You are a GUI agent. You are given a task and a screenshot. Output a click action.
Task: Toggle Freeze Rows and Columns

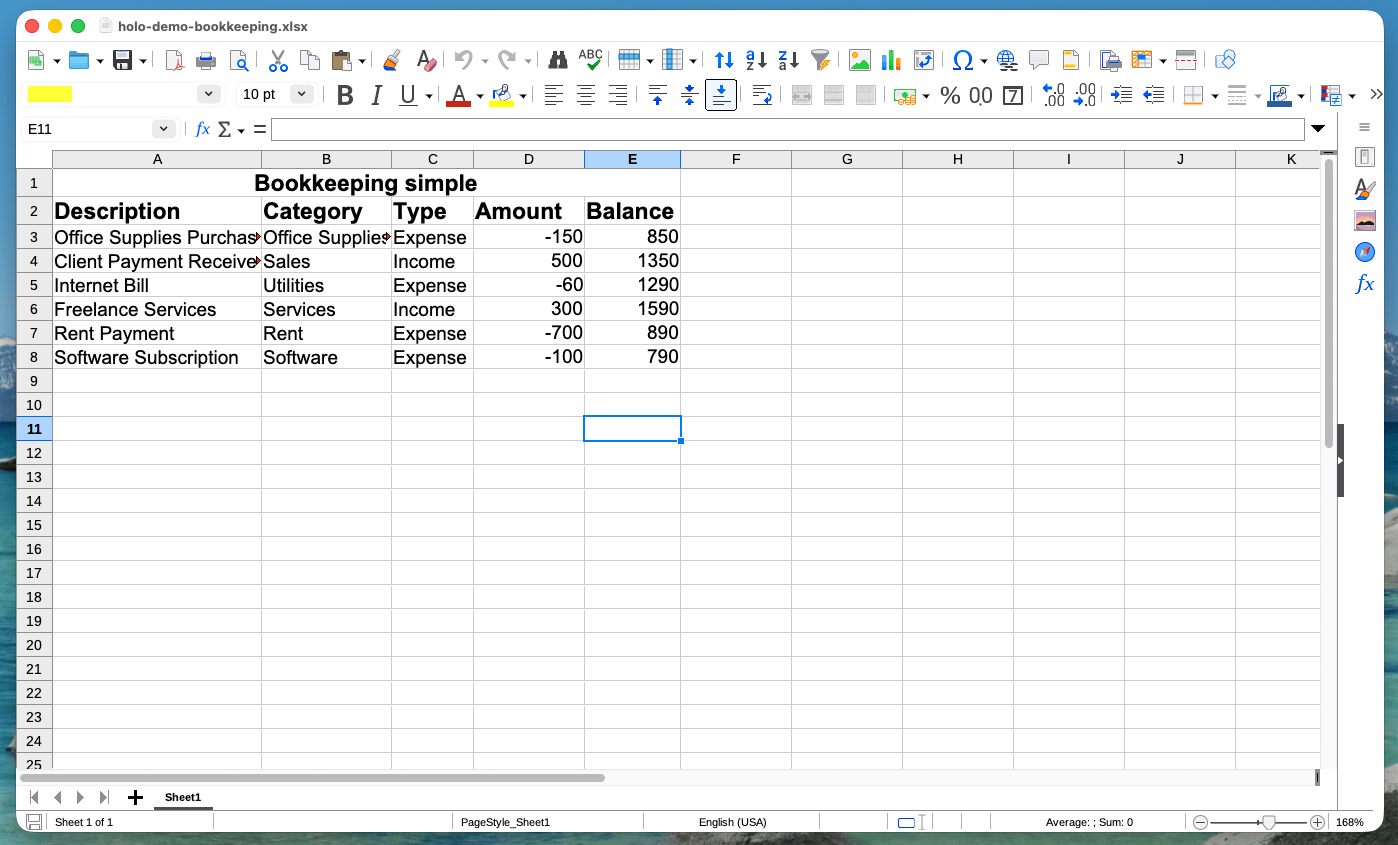(1142, 61)
